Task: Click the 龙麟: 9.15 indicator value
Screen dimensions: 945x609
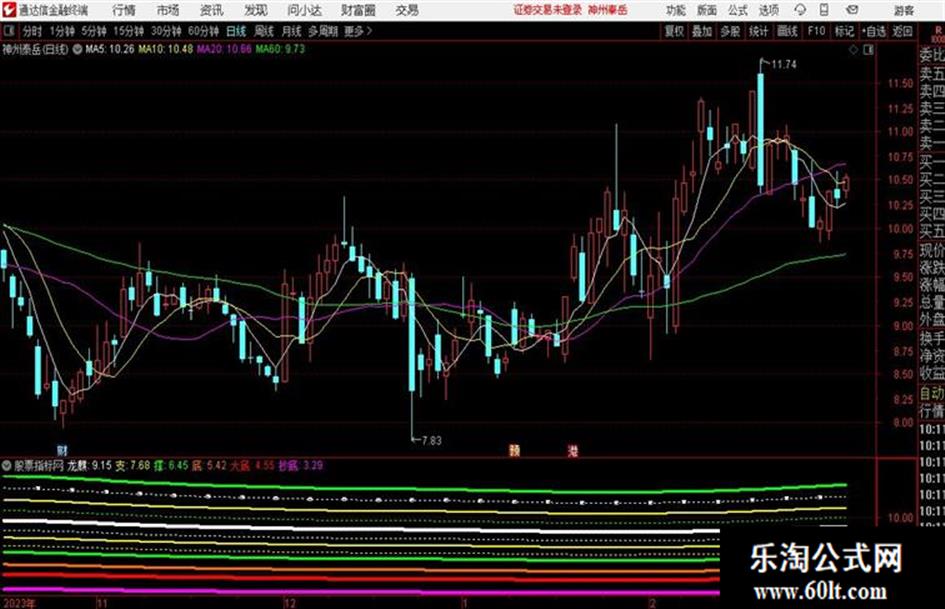Action: point(89,465)
